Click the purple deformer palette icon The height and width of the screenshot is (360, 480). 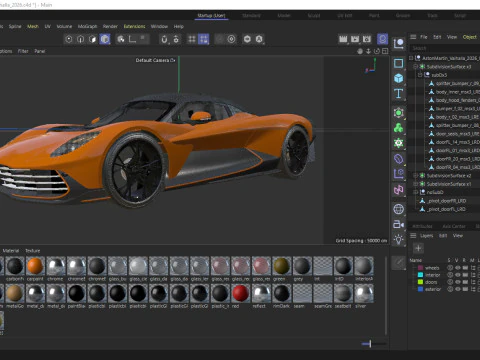pos(399,159)
